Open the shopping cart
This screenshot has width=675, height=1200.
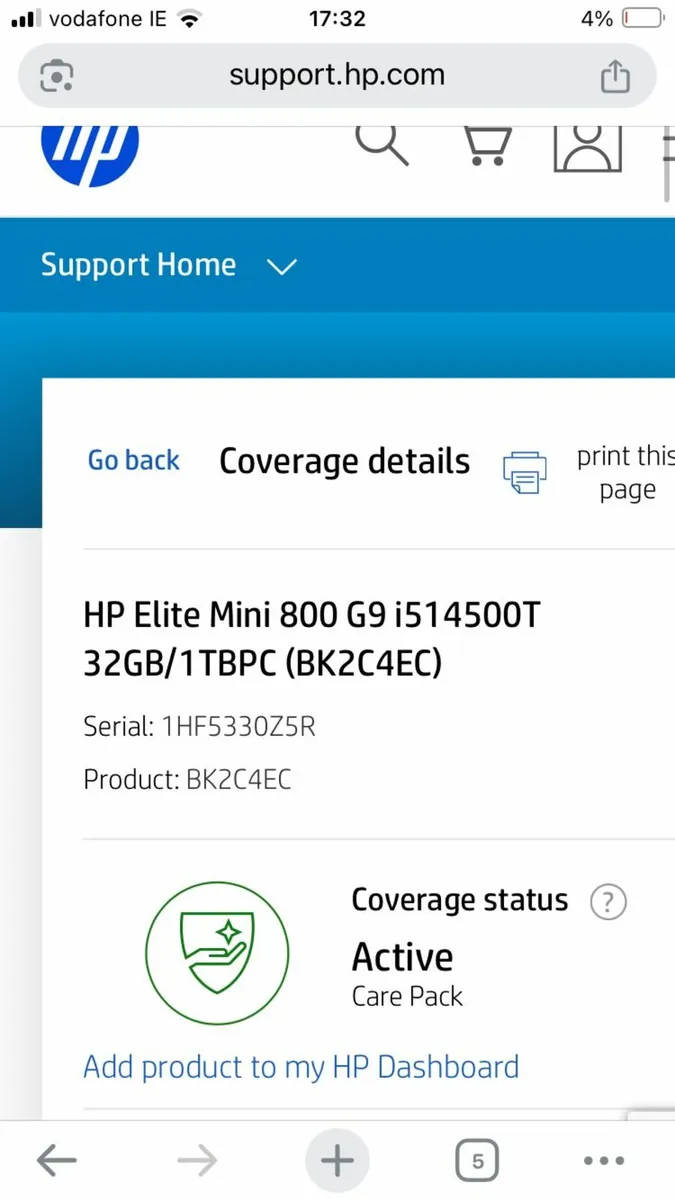pyautogui.click(x=488, y=145)
